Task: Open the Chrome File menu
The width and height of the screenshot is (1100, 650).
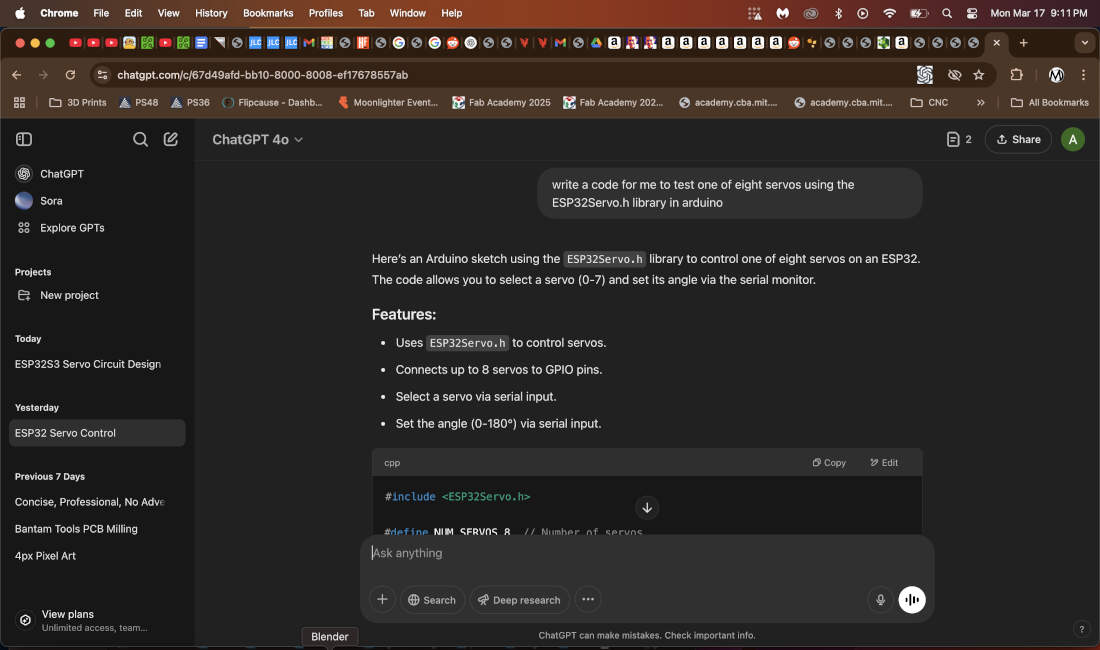Action: point(101,13)
